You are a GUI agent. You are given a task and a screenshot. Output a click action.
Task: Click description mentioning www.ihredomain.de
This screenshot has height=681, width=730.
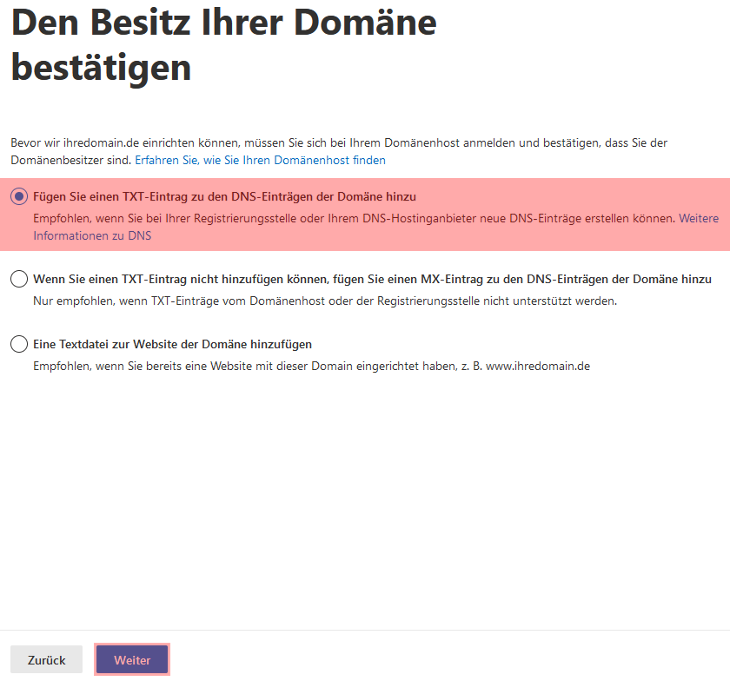[311, 366]
